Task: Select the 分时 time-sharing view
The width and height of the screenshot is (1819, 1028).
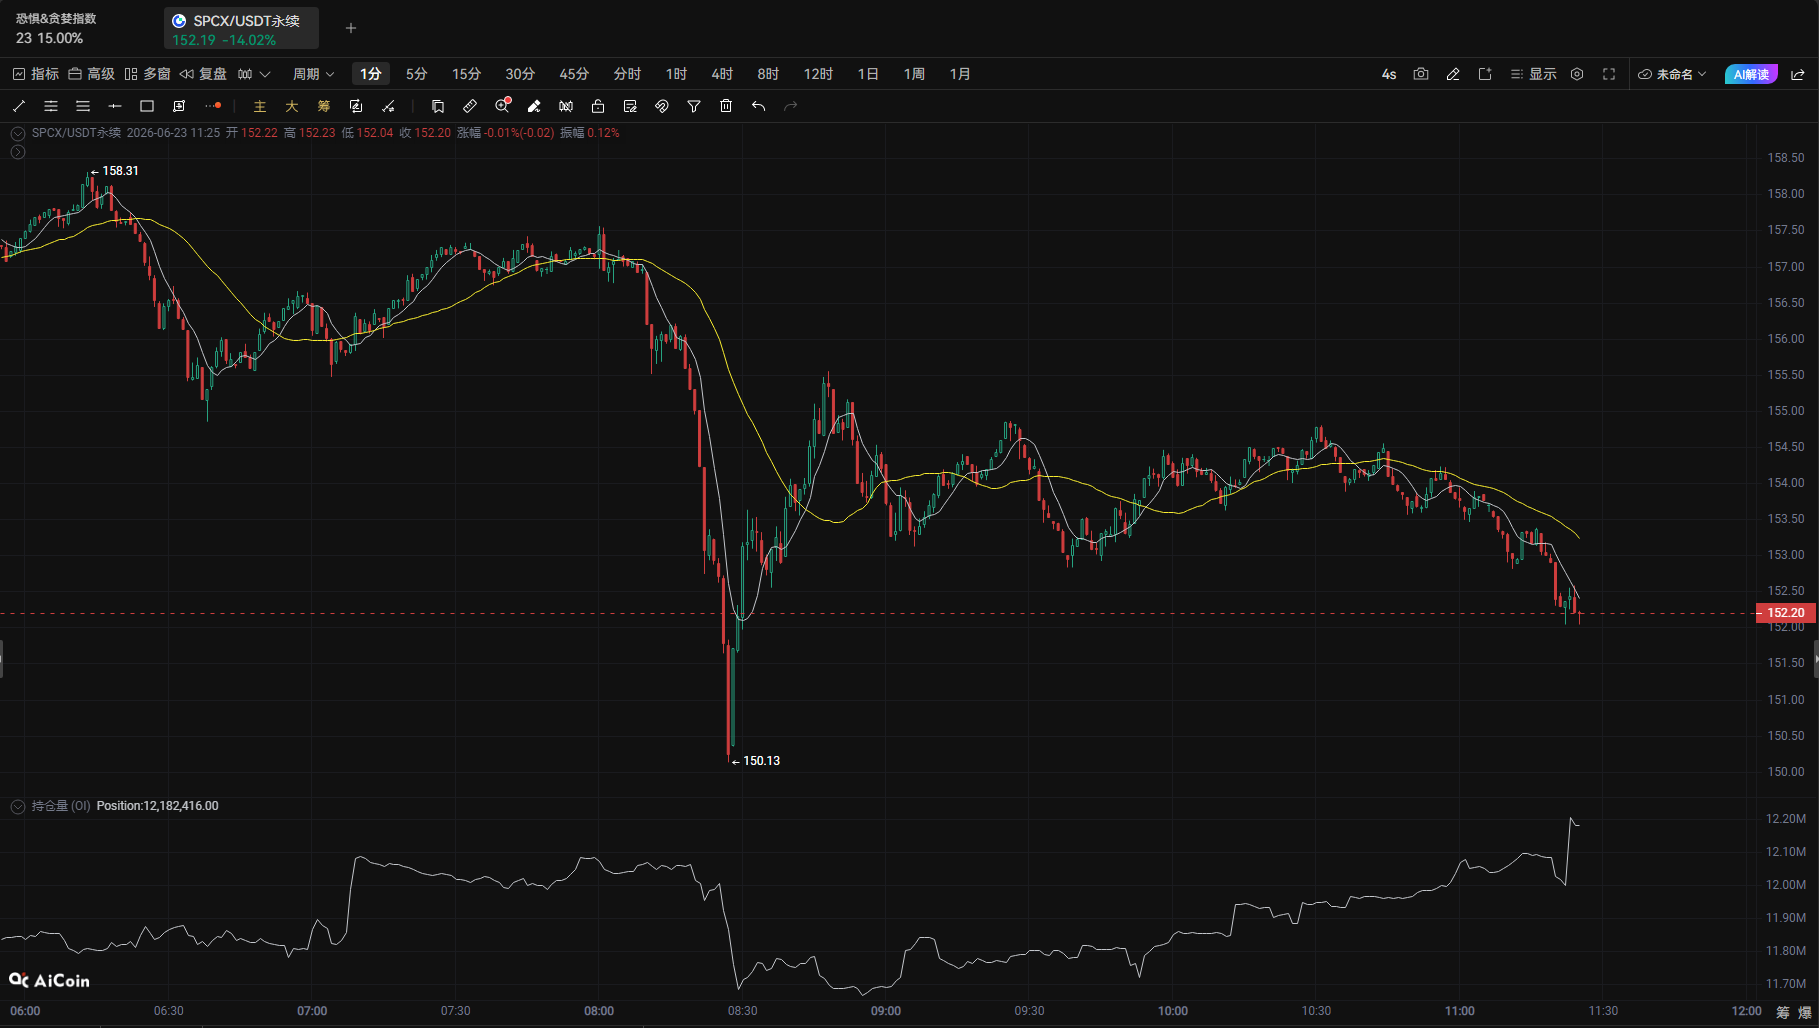Action: pyautogui.click(x=627, y=74)
